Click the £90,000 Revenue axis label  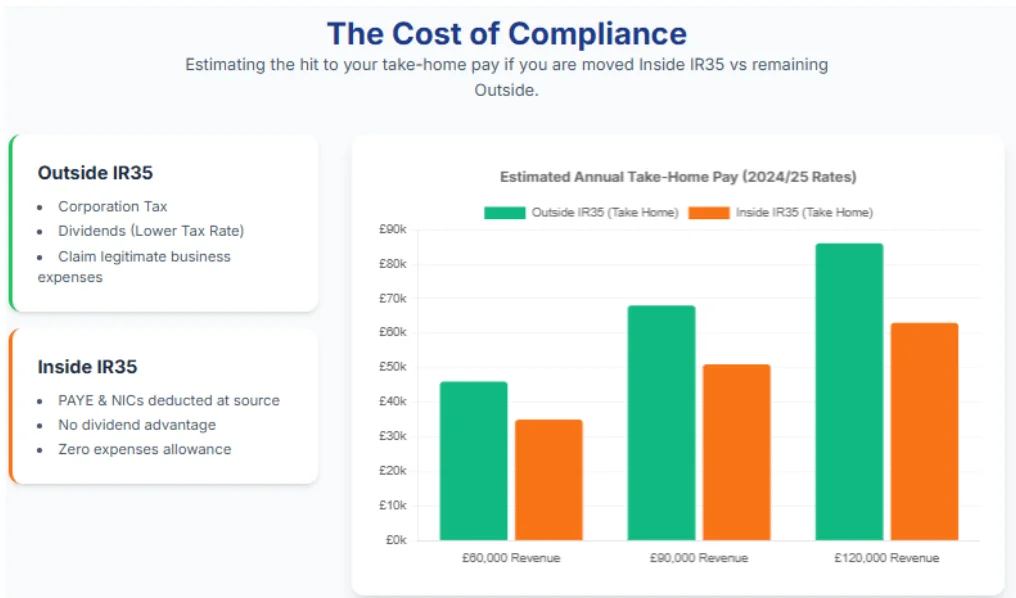coord(697,557)
